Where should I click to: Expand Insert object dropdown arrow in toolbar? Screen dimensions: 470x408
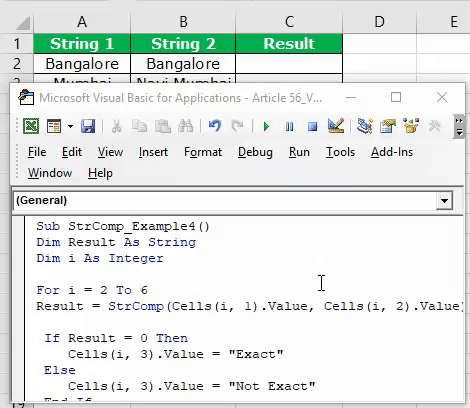click(70, 126)
